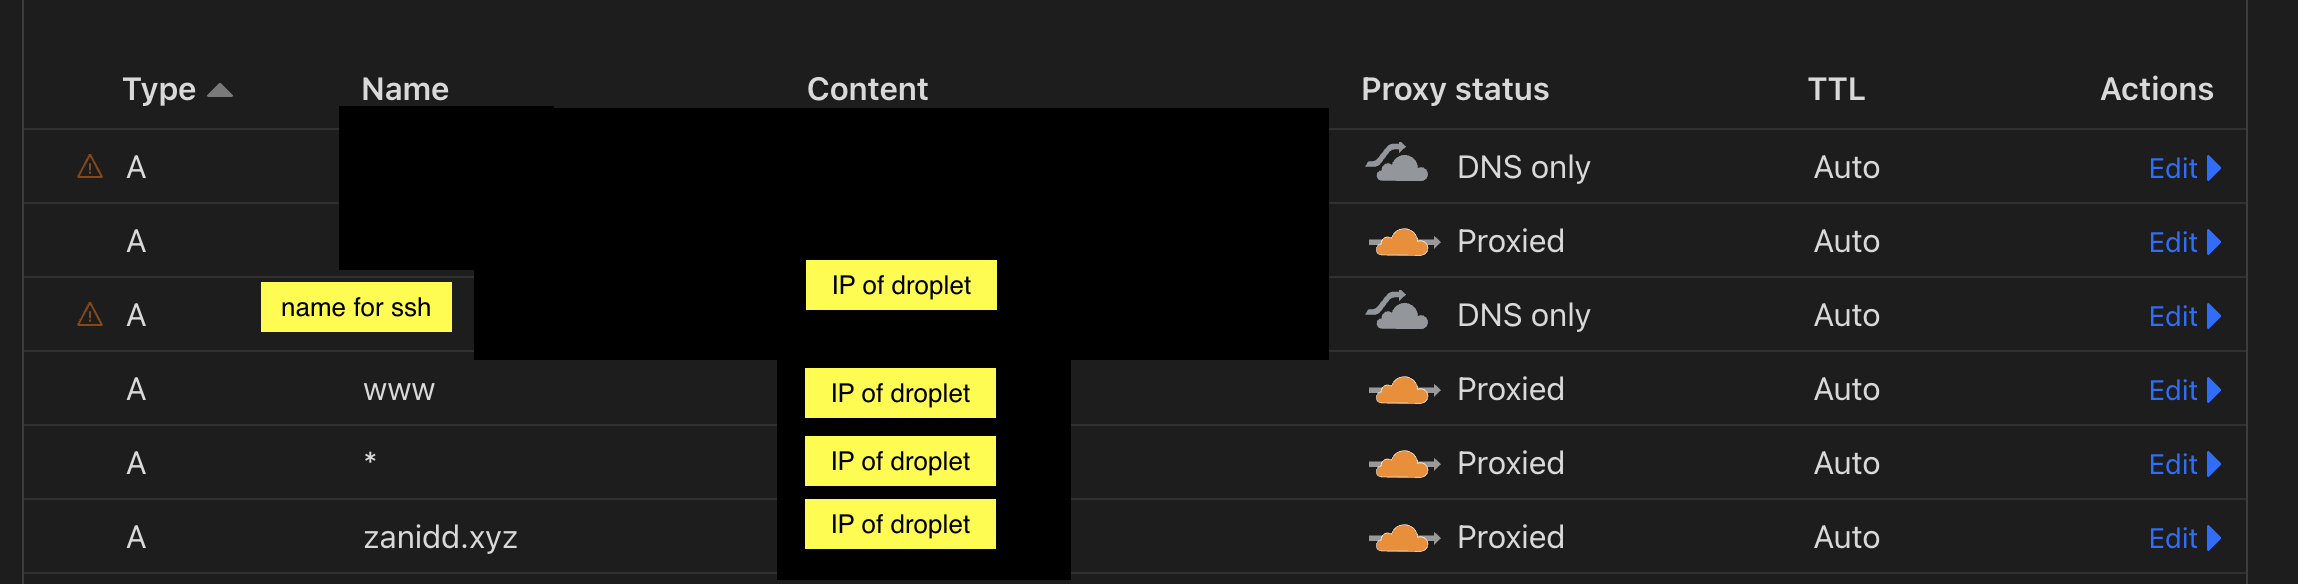Click the Name column header
The height and width of the screenshot is (584, 2298).
tap(405, 89)
